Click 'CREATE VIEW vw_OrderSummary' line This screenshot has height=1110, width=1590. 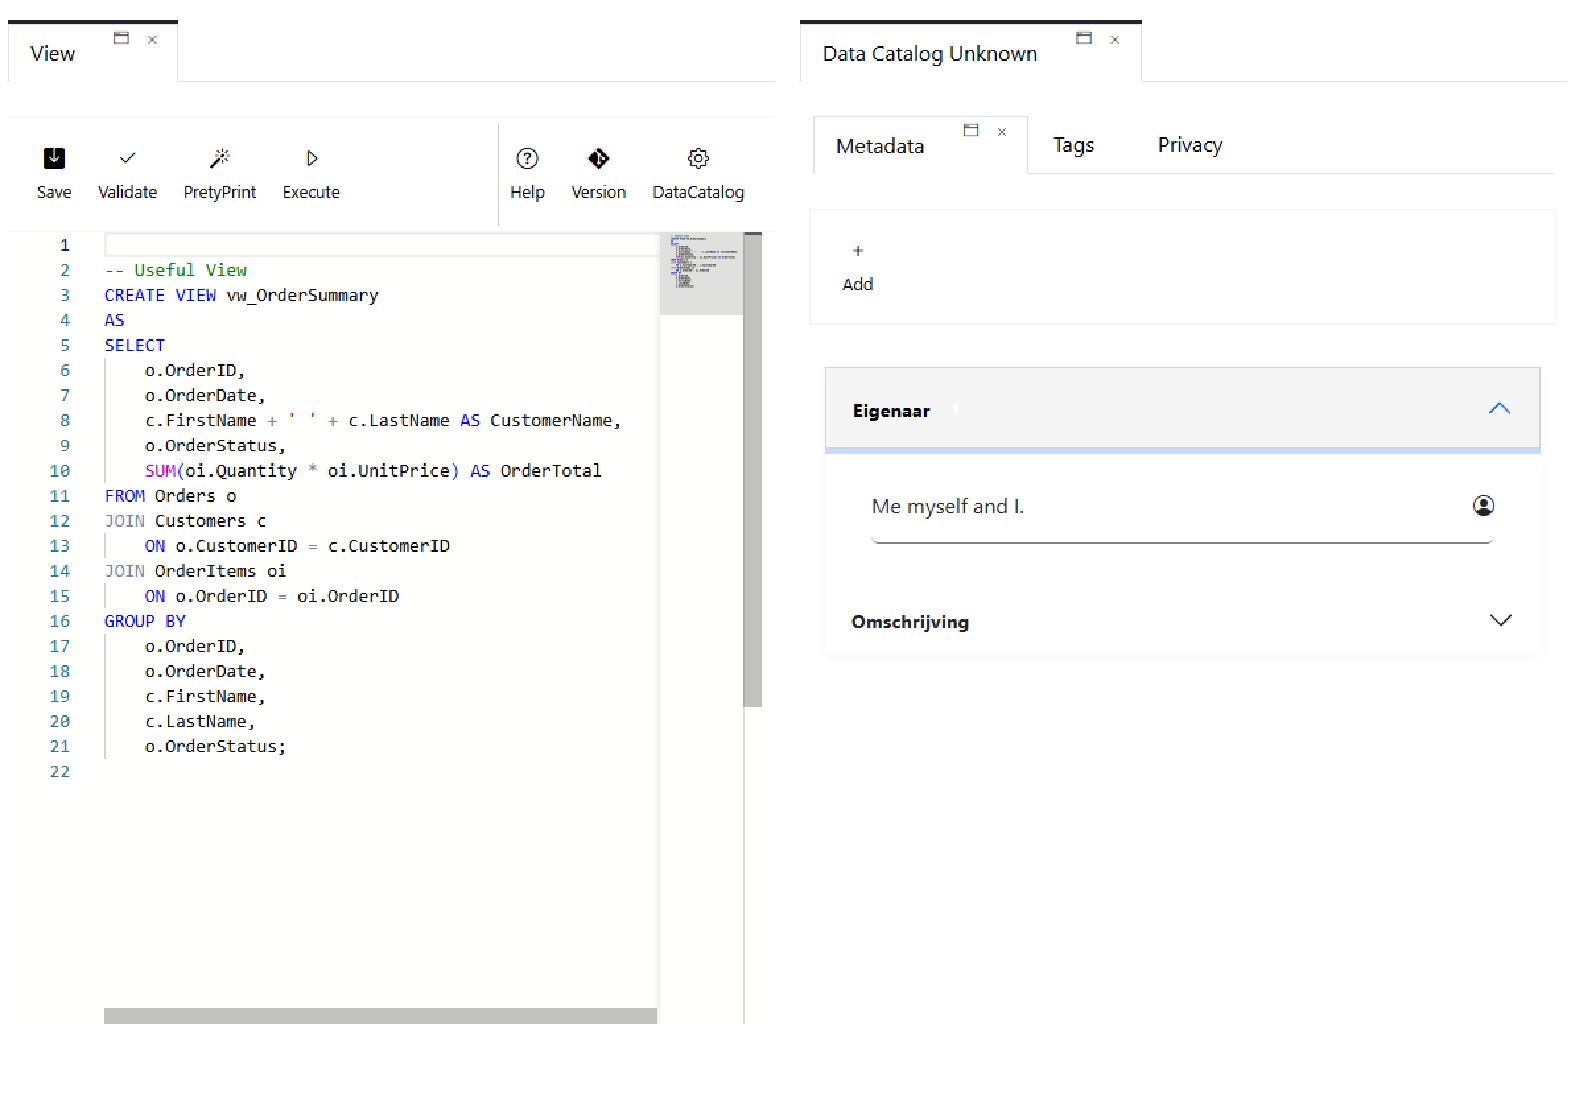[x=242, y=295]
